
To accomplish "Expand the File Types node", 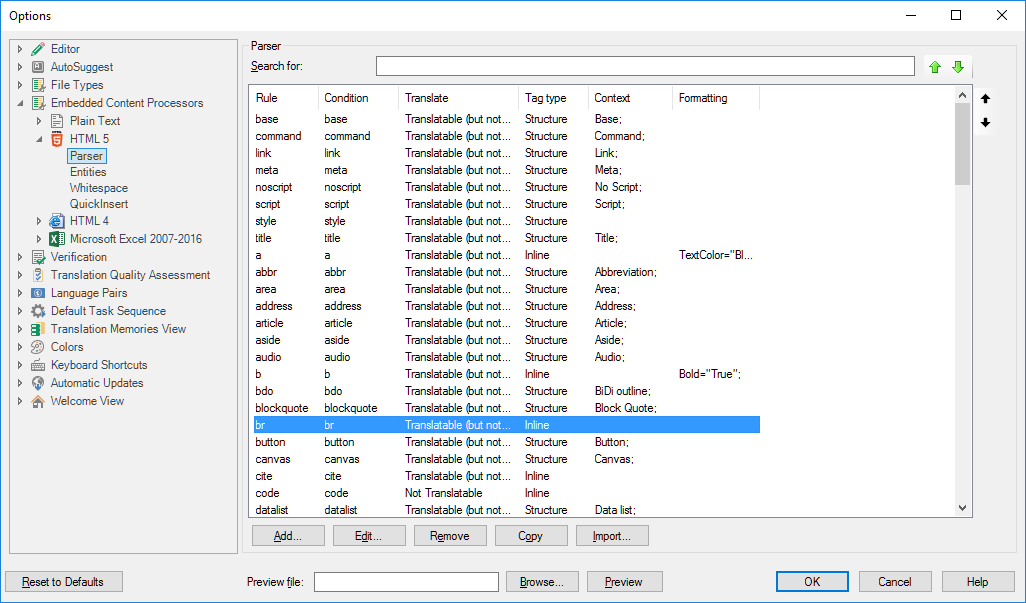I will [20, 85].
